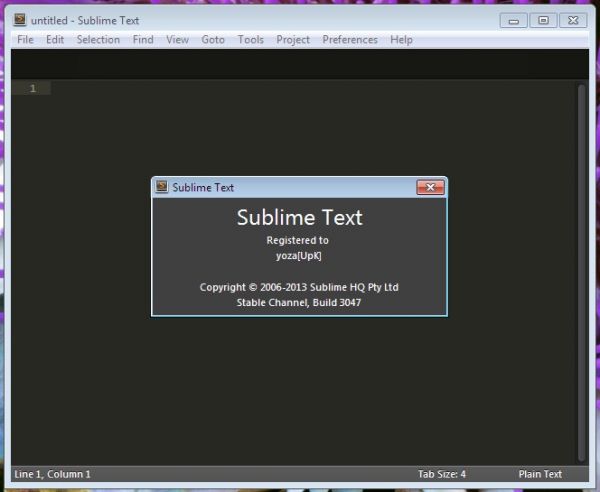Click the Sublime Text icon in about dialog title
The width and height of the screenshot is (600, 492).
pos(162,187)
